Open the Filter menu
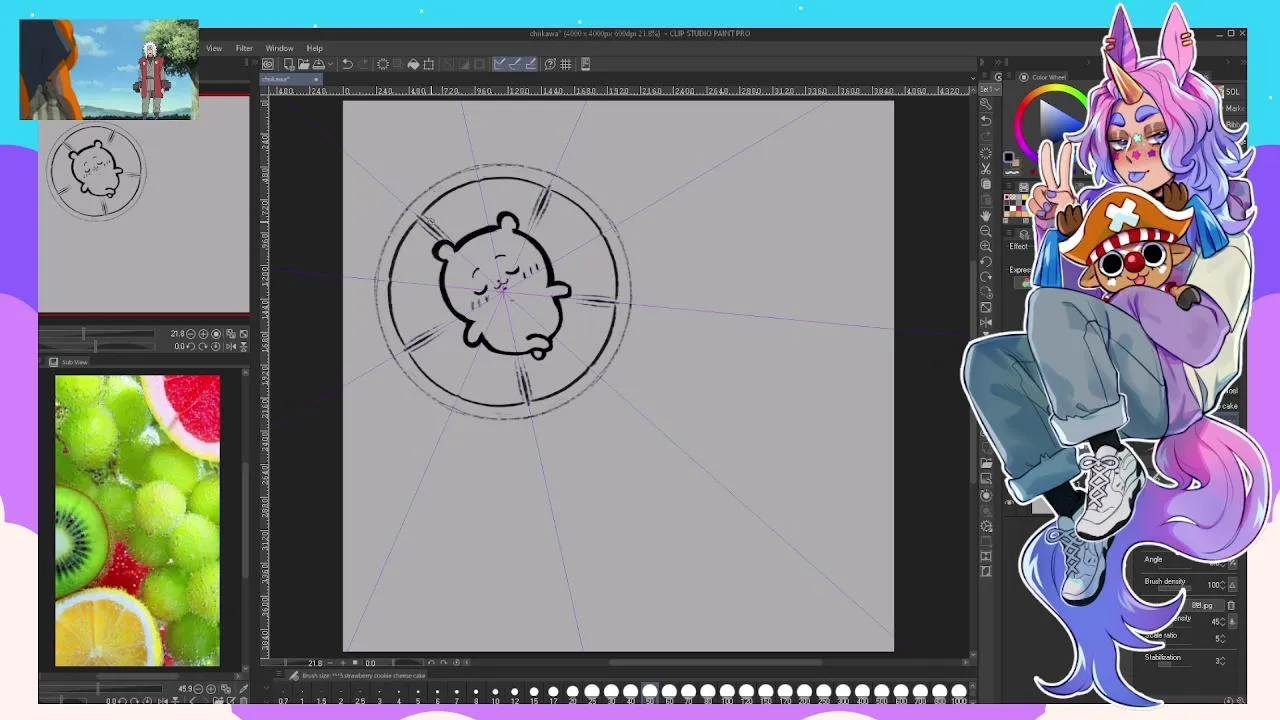Viewport: 1280px width, 720px height. [244, 48]
